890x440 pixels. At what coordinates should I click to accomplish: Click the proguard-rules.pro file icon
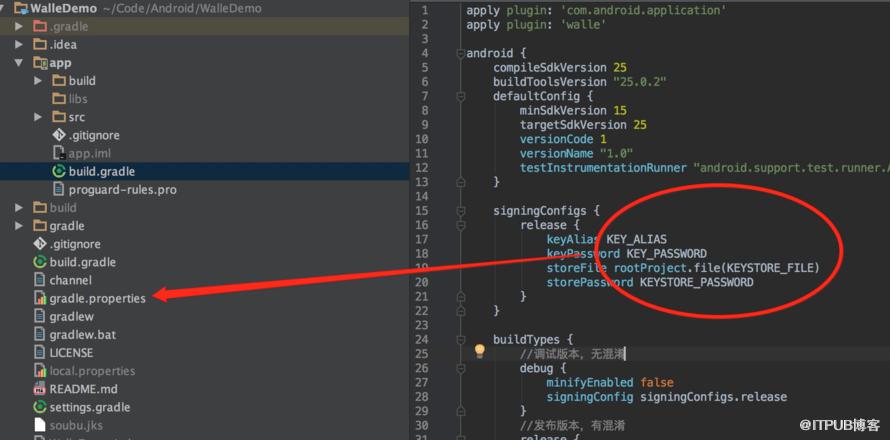coord(59,189)
